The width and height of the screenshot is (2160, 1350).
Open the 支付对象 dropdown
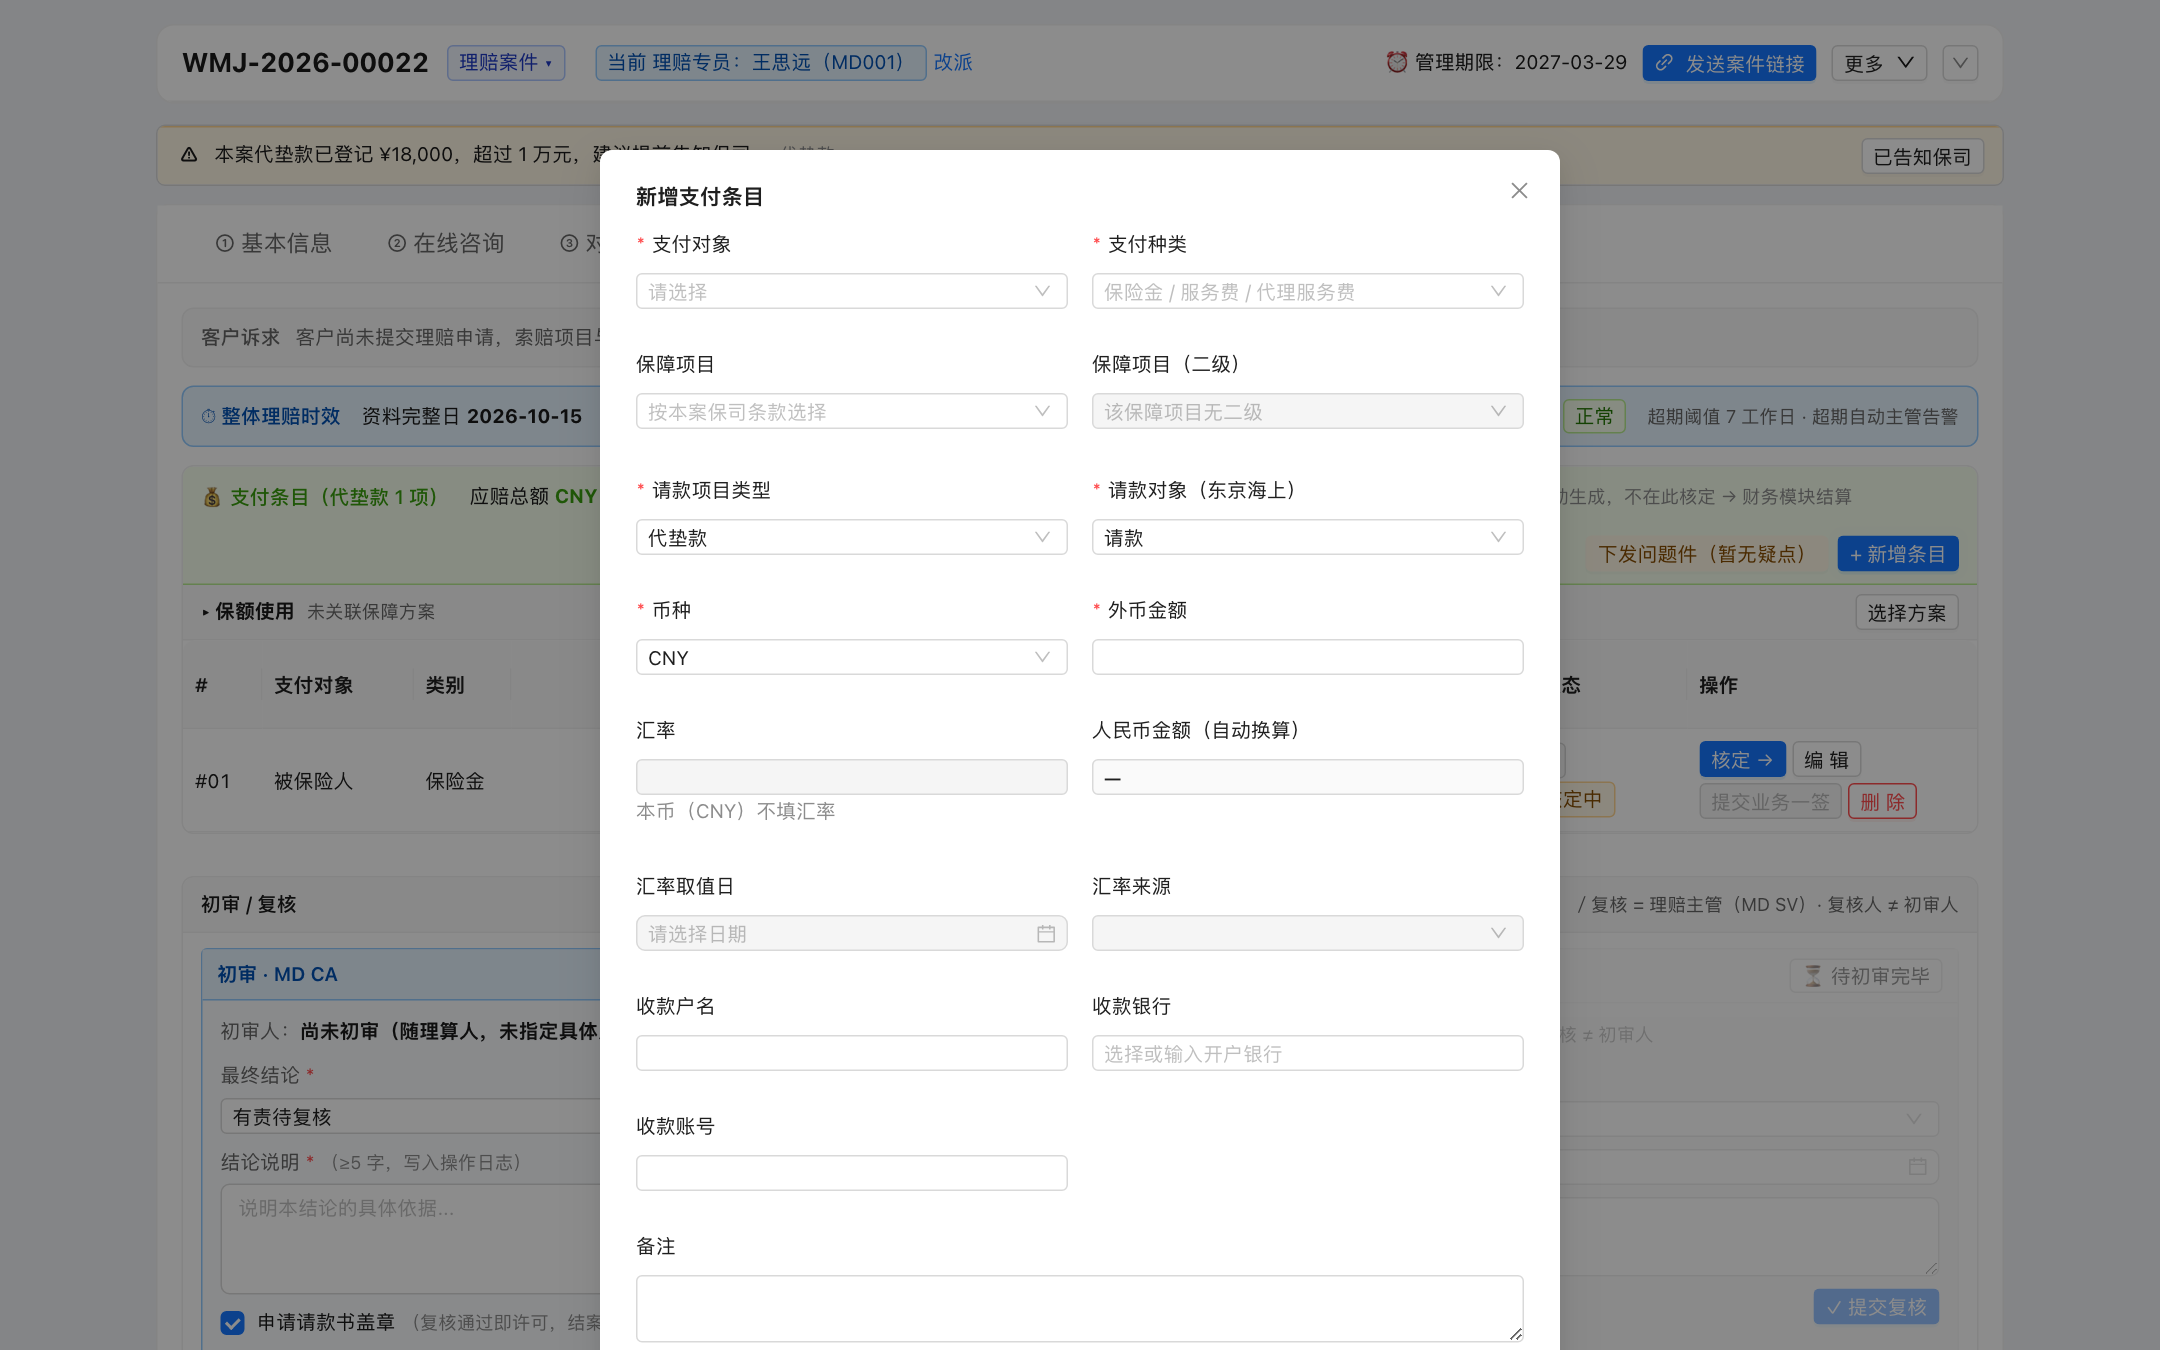852,291
